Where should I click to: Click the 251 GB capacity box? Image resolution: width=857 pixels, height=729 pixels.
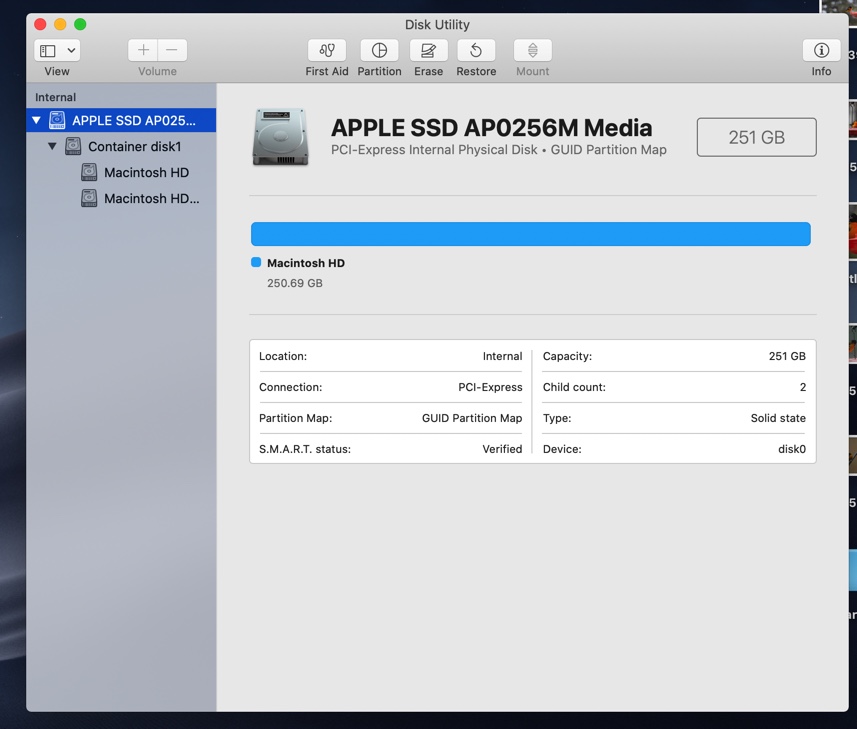pyautogui.click(x=756, y=138)
